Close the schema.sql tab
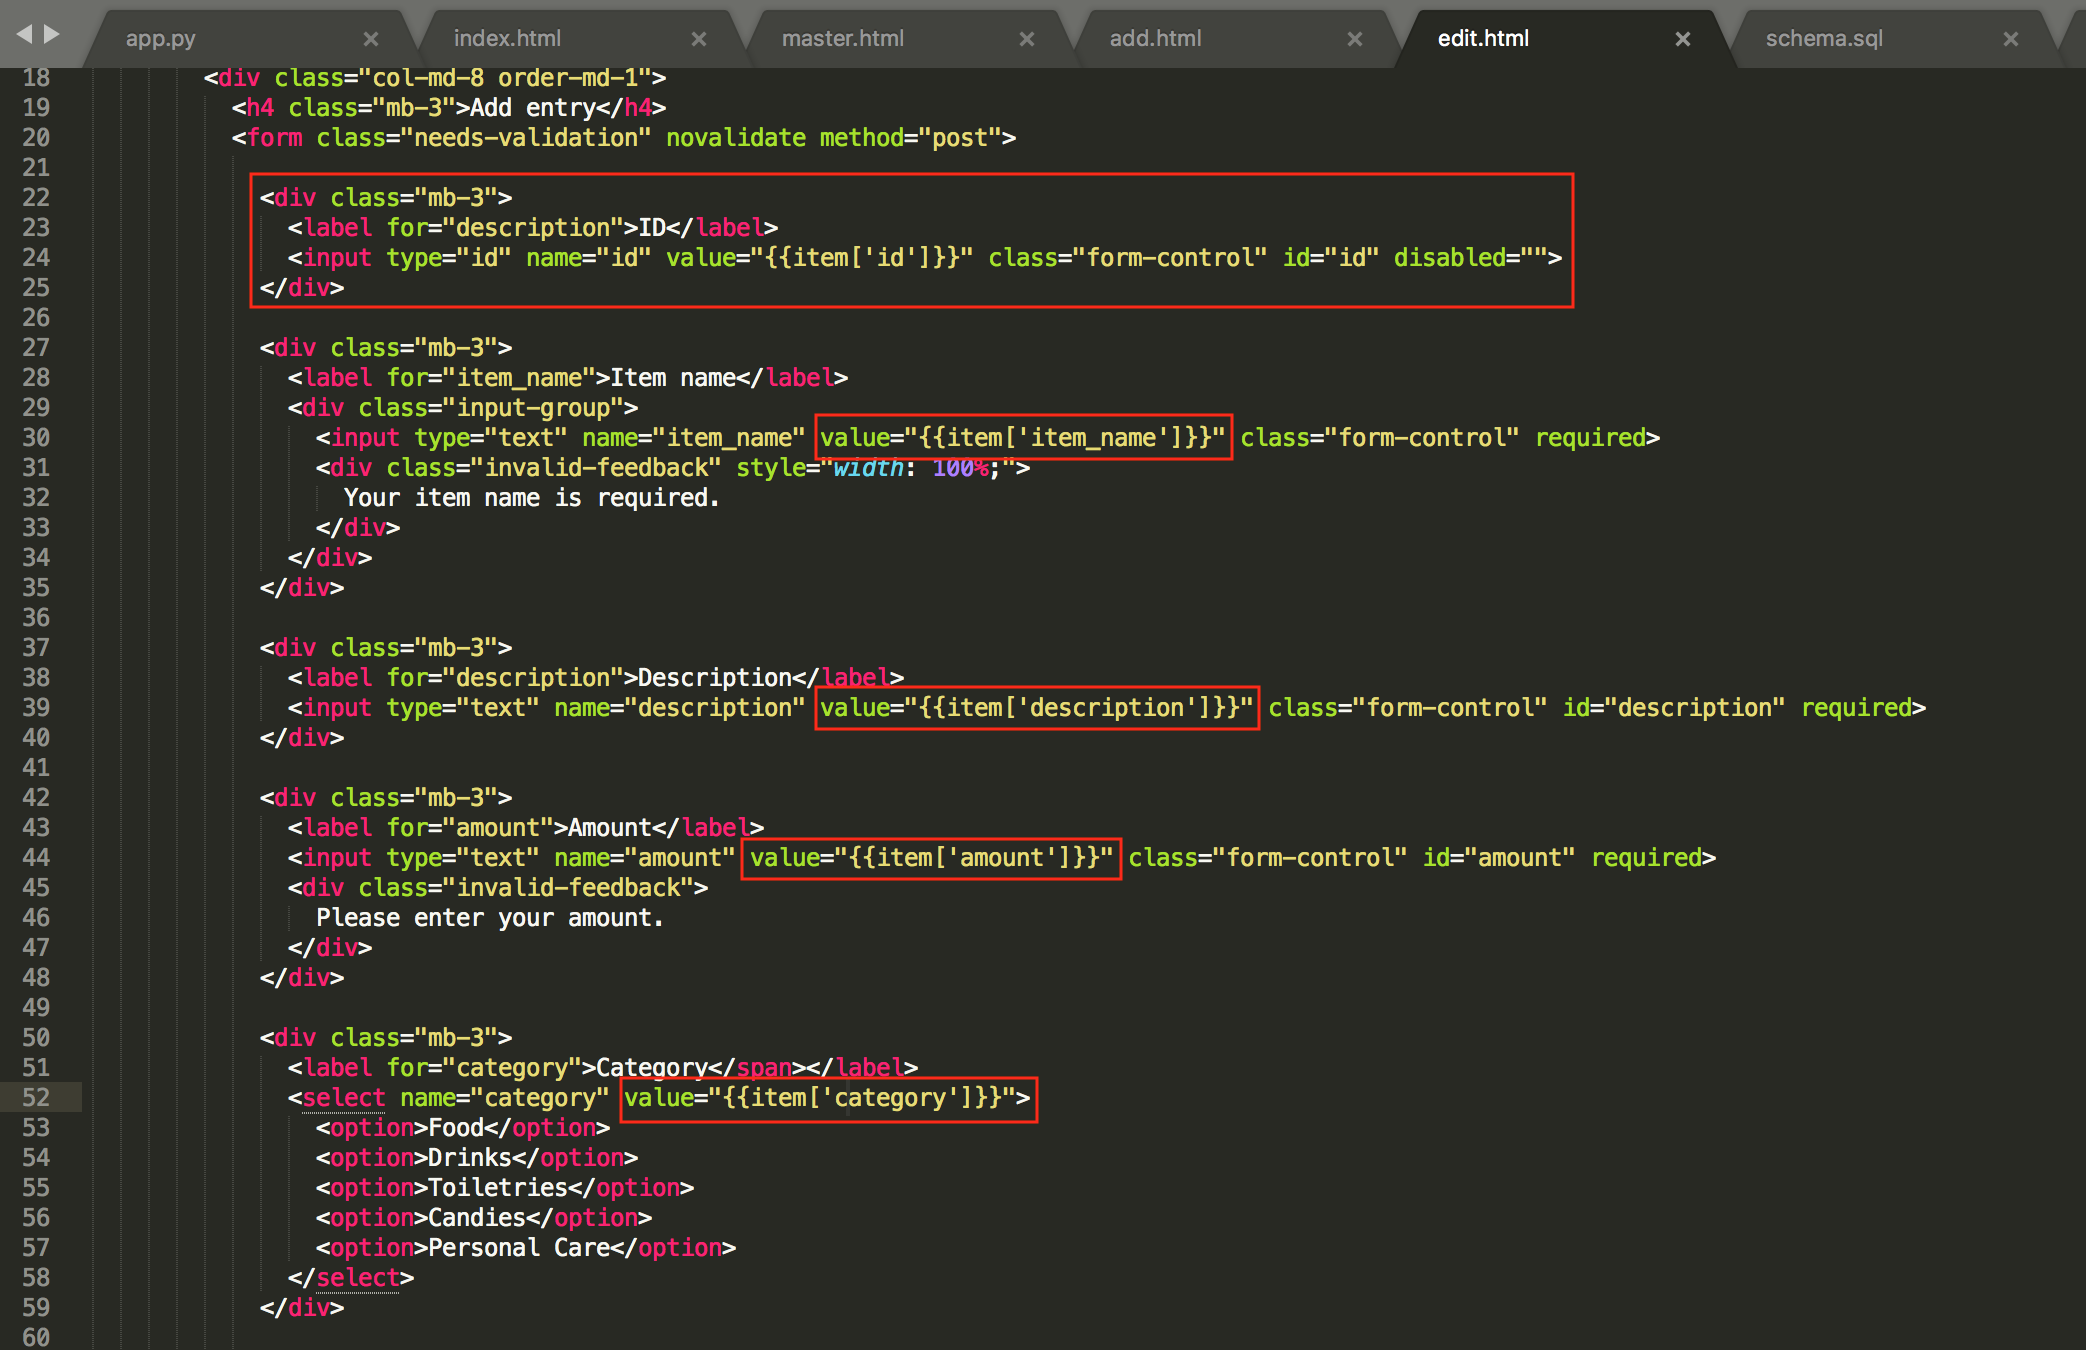This screenshot has width=2086, height=1350. coord(2010,39)
